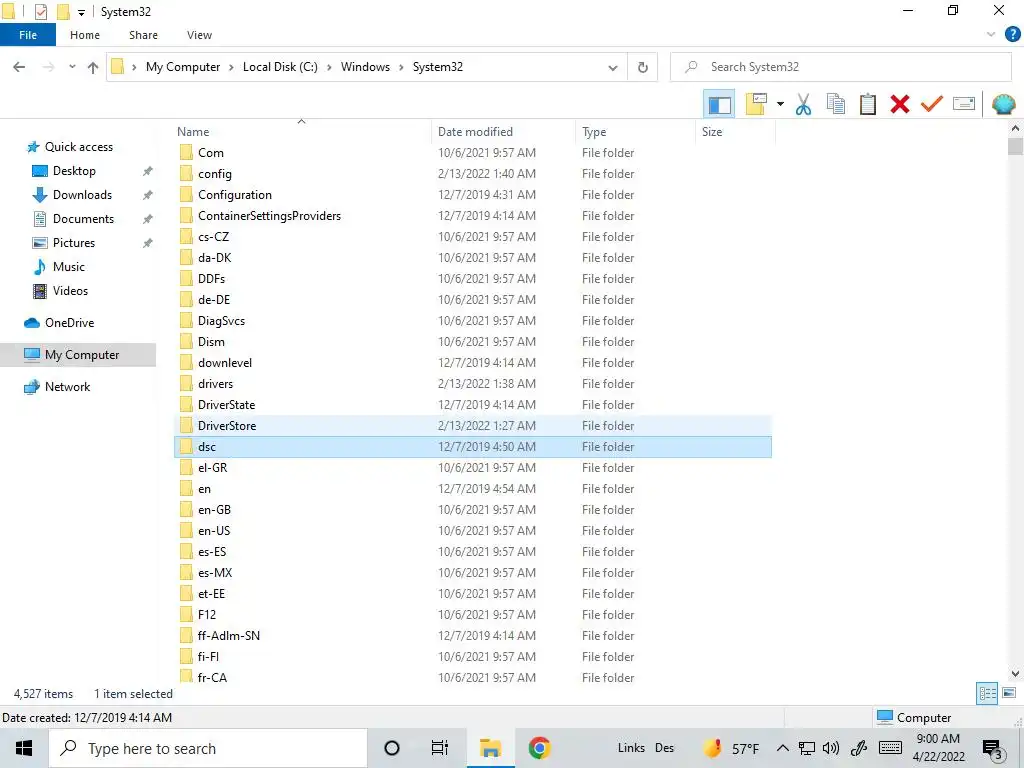Select the ff-Adlm-SN folder
Viewport: 1024px width, 768px height.
(x=229, y=636)
